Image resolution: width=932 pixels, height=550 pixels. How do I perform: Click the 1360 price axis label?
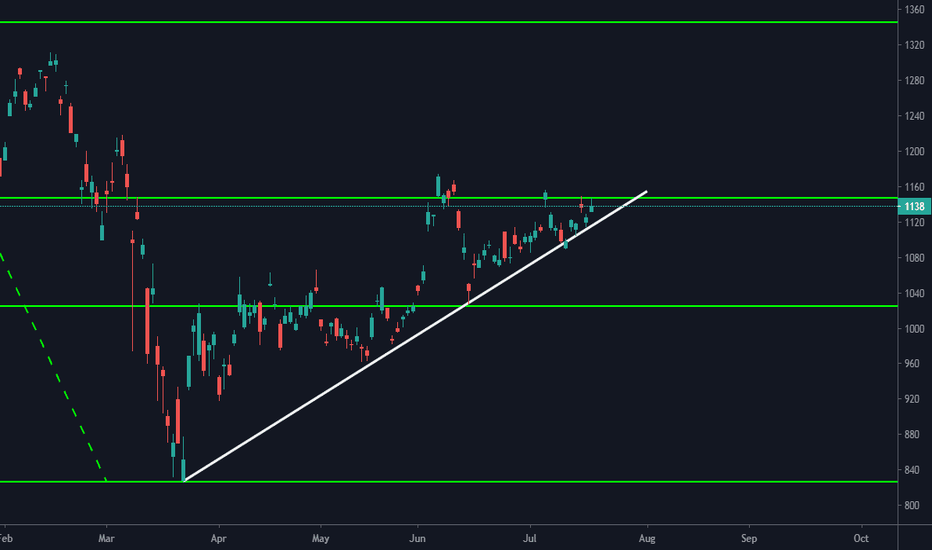click(915, 10)
